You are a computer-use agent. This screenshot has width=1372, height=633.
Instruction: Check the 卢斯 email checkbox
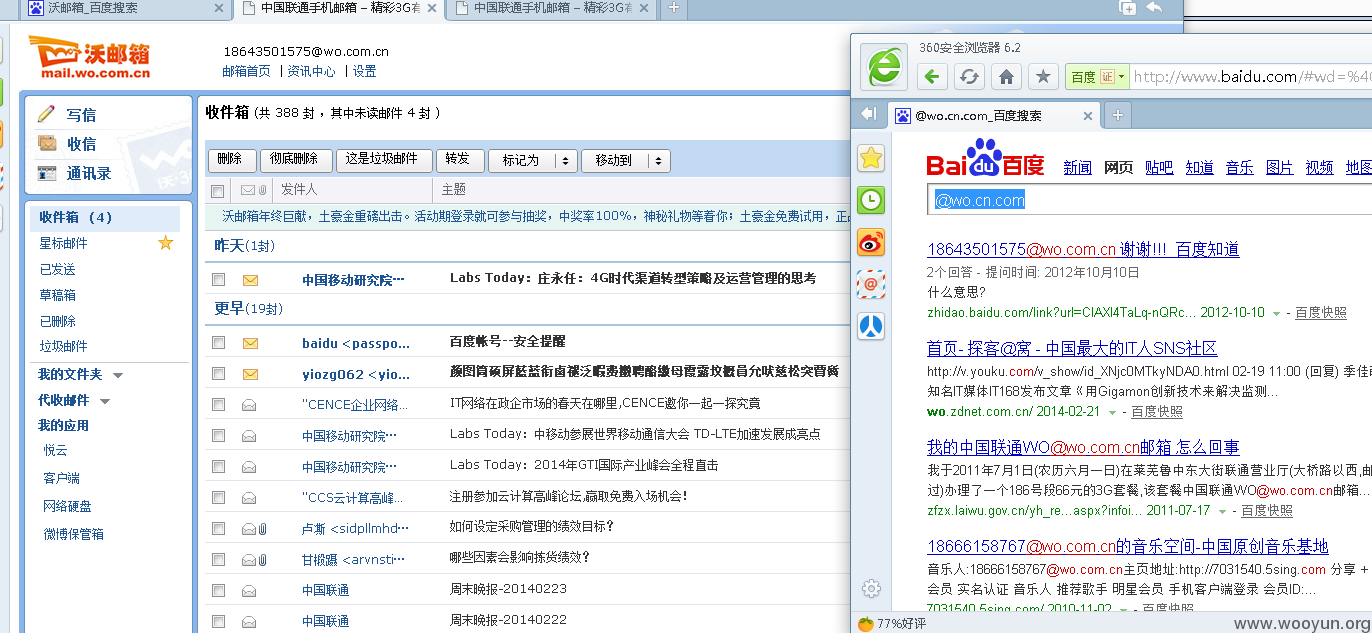219,528
